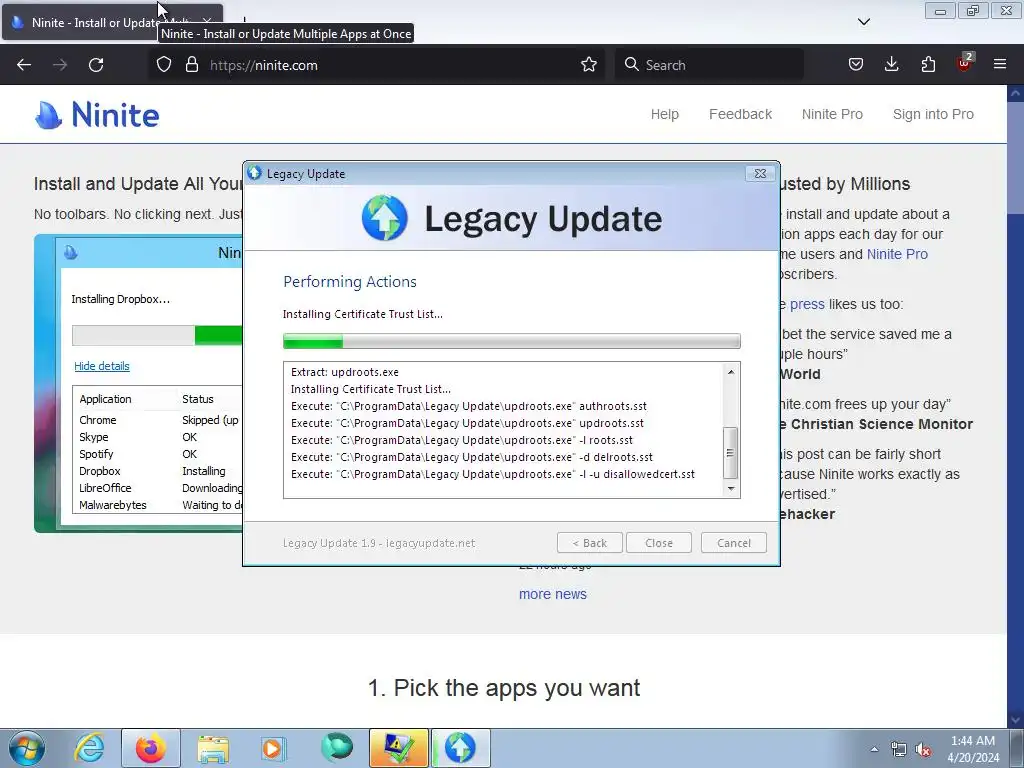
Task: Click the Legacy Update taskbar icon
Action: click(x=460, y=748)
